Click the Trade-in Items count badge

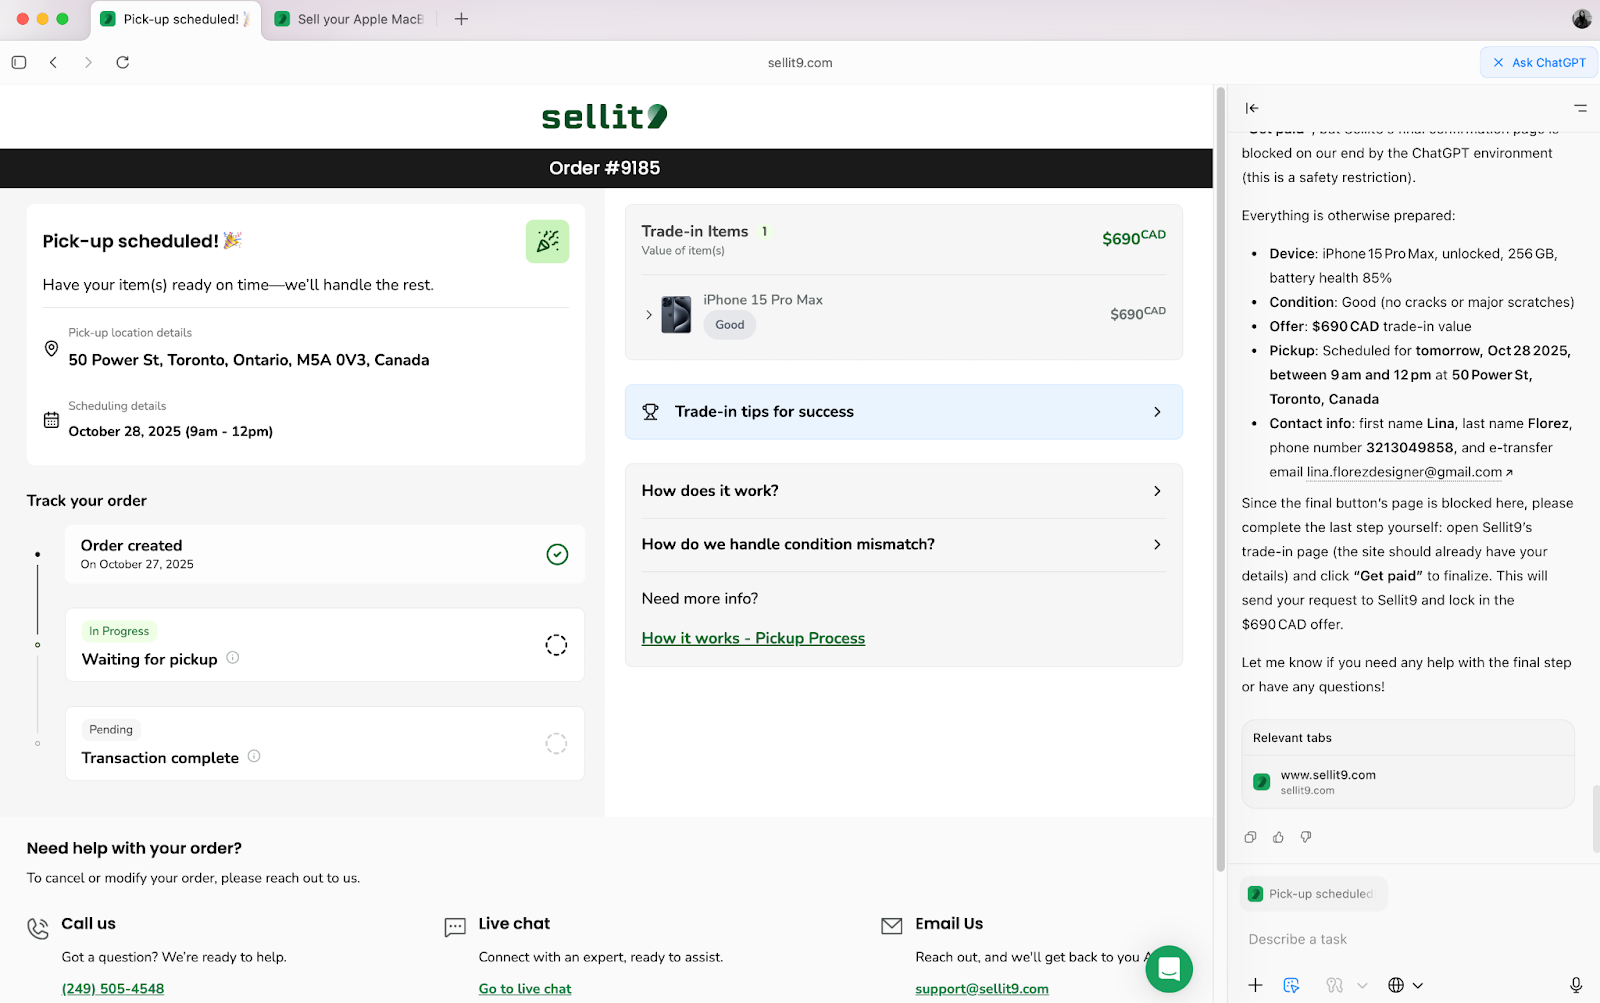(765, 231)
